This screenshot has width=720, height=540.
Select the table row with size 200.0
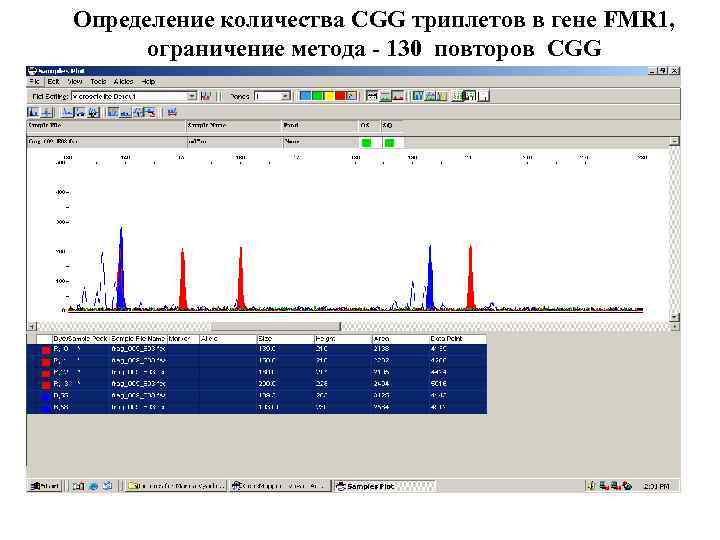point(257,383)
